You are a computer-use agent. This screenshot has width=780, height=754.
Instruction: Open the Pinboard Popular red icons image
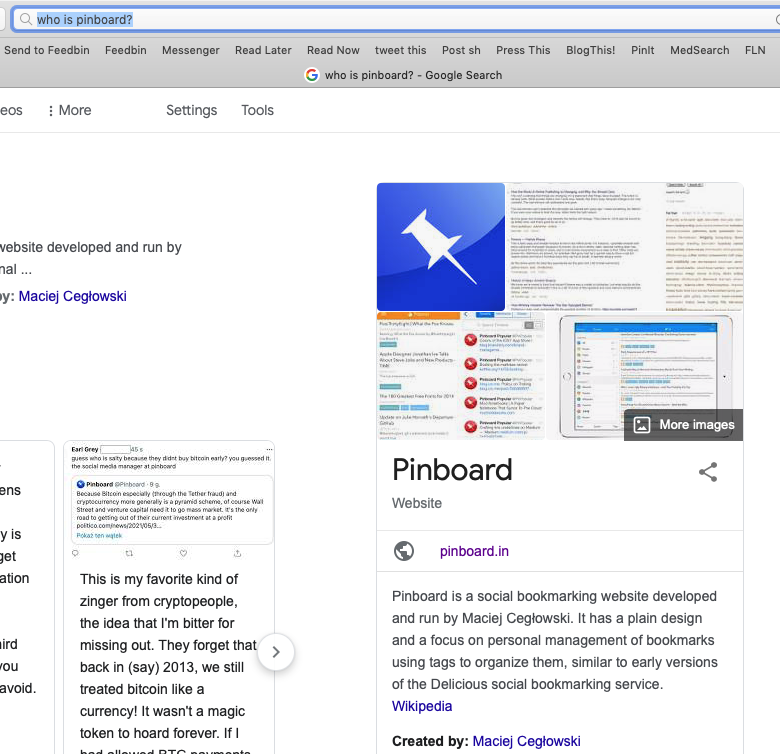pyautogui.click(x=461, y=376)
